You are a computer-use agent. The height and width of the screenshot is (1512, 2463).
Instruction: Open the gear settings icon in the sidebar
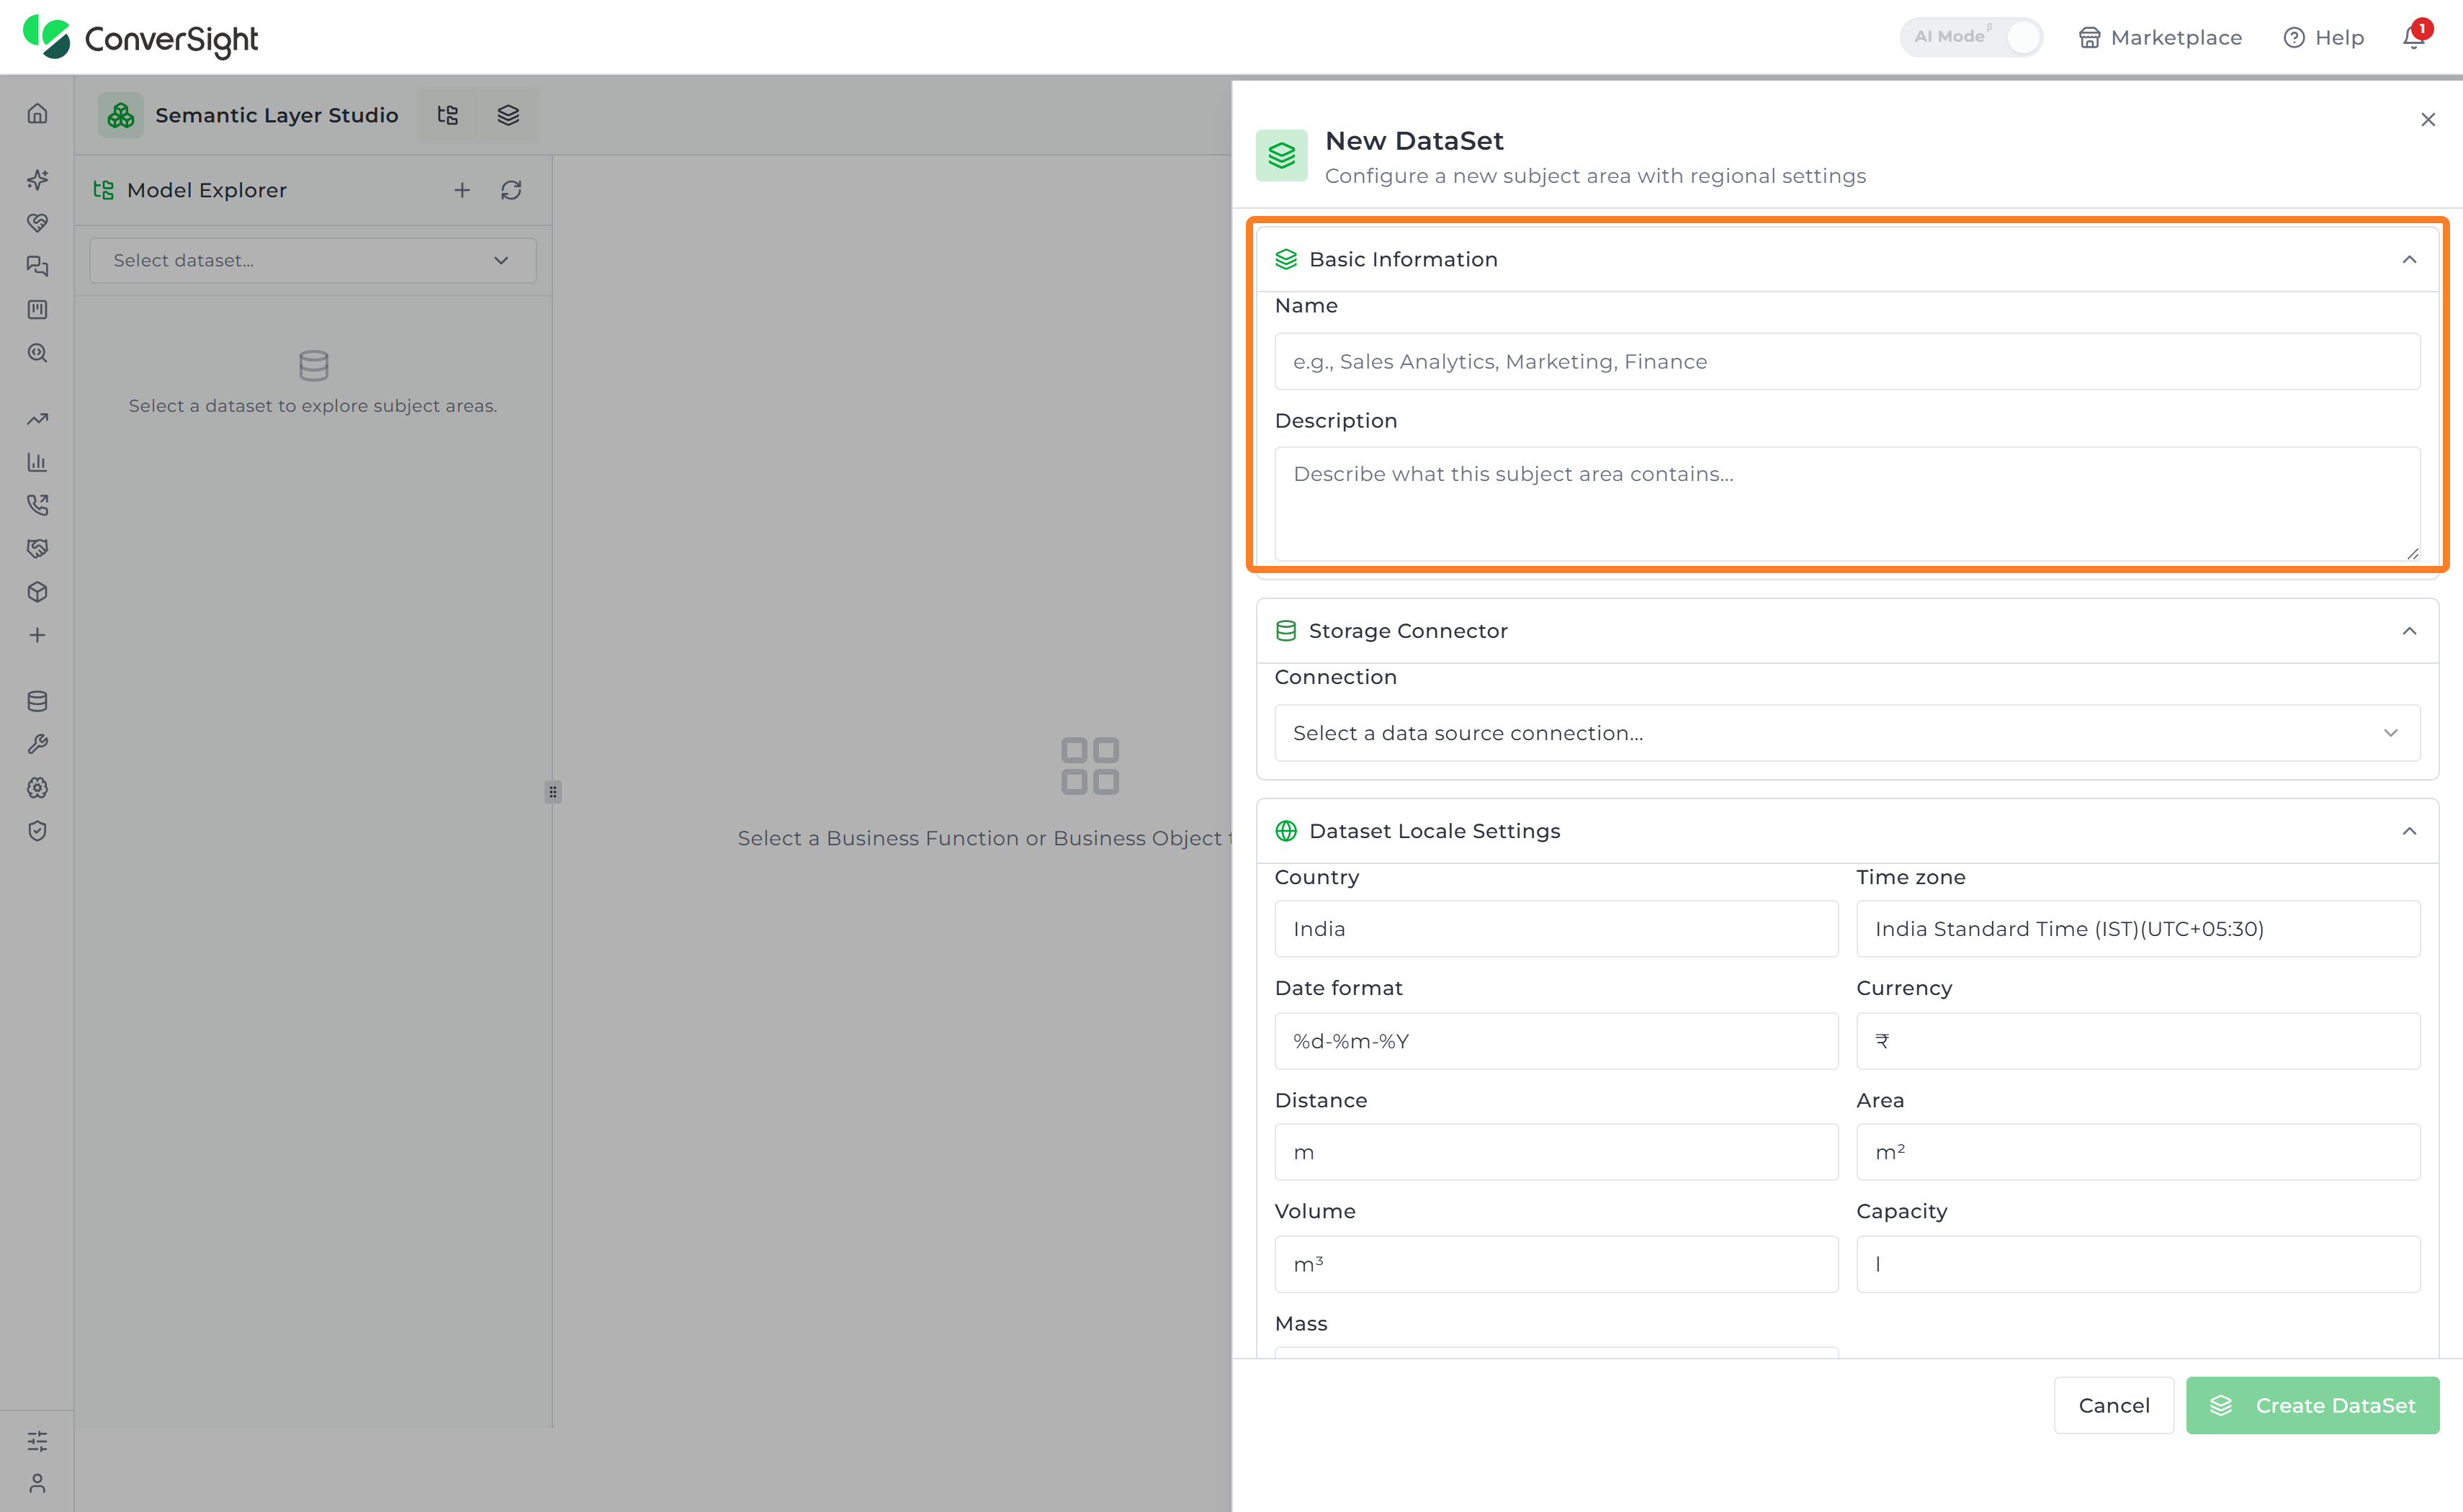pyautogui.click(x=37, y=788)
